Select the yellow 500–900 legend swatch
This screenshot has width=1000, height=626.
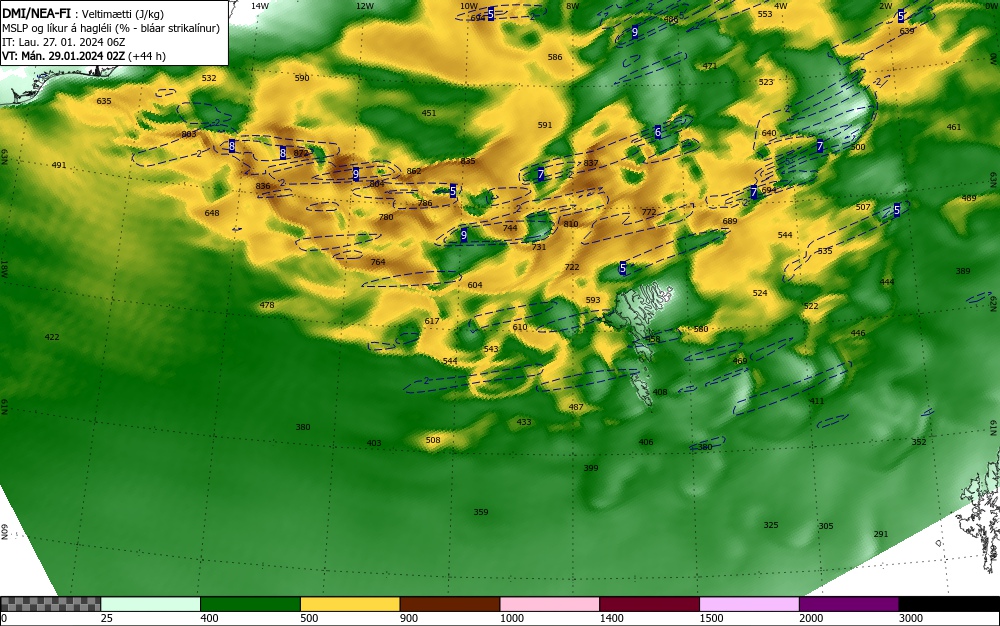pyautogui.click(x=350, y=604)
